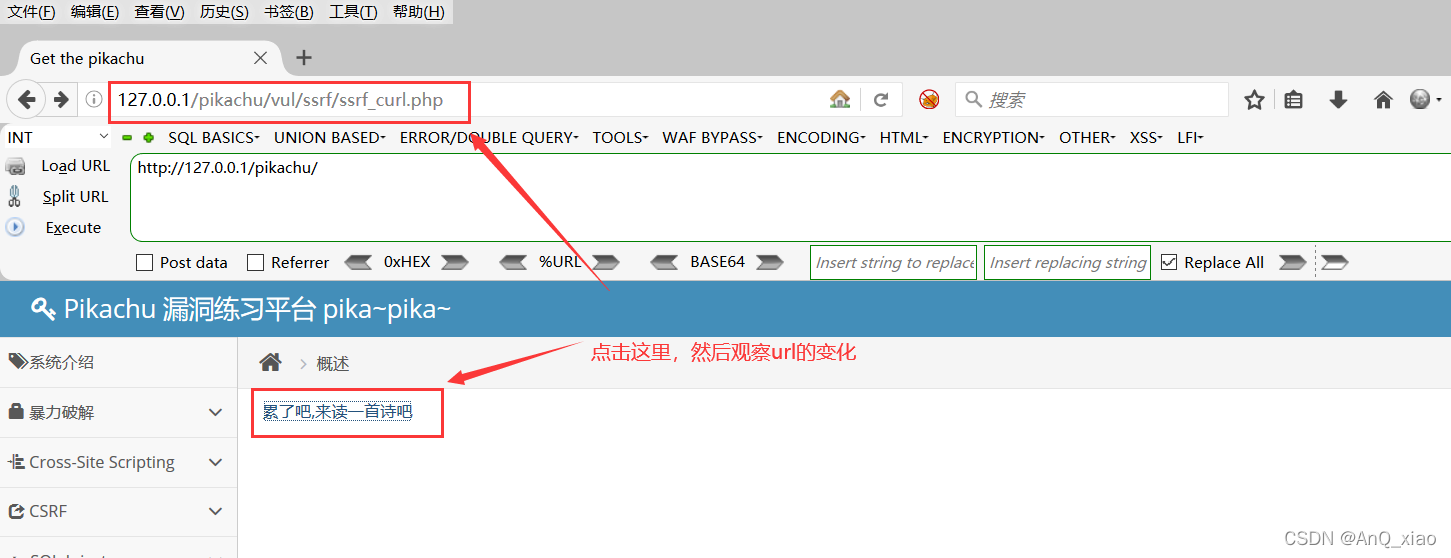
Task: Open WAF BYPASS dropdown menu
Action: (x=712, y=137)
